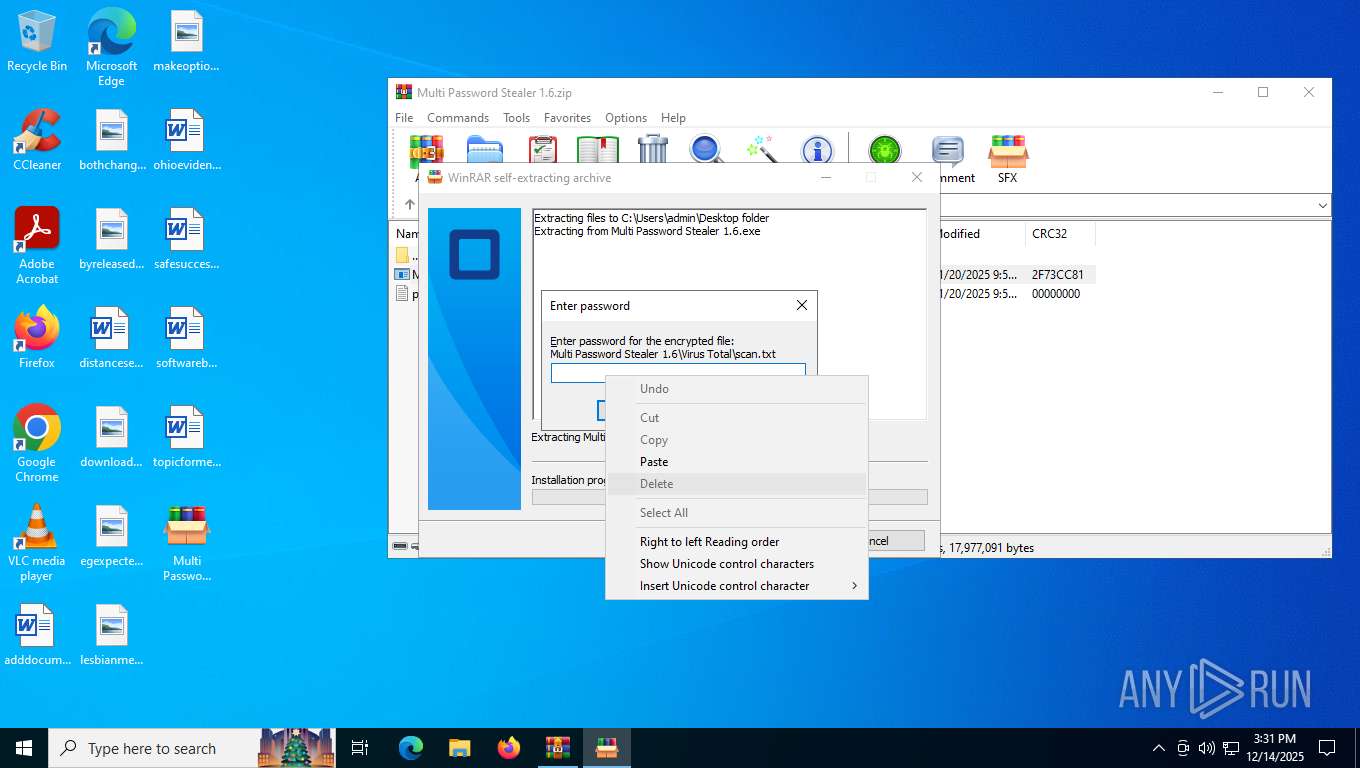Click the Add archive icon in WinRAR toolbar
This screenshot has height=768, width=1360.
pyautogui.click(x=427, y=150)
